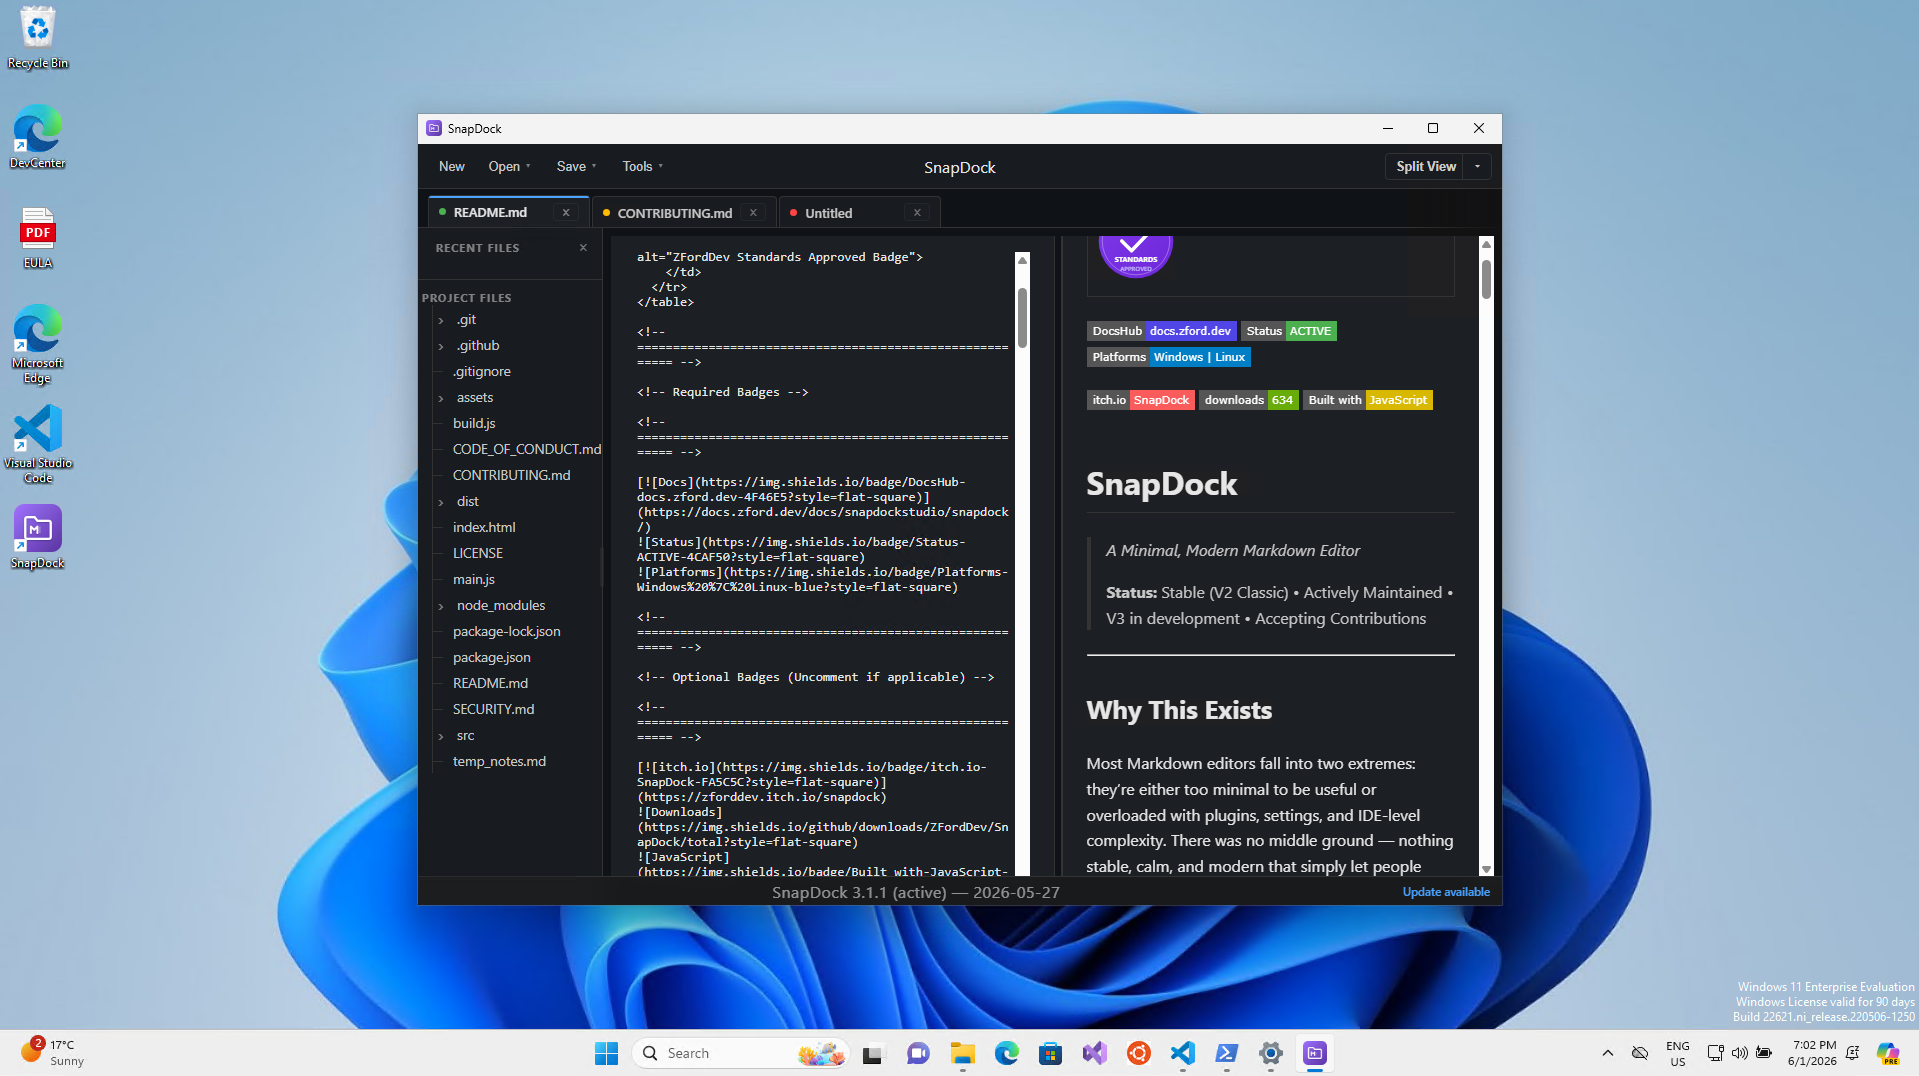The height and width of the screenshot is (1076, 1919).
Task: Expand the node_modules folder
Action: [x=441, y=606]
